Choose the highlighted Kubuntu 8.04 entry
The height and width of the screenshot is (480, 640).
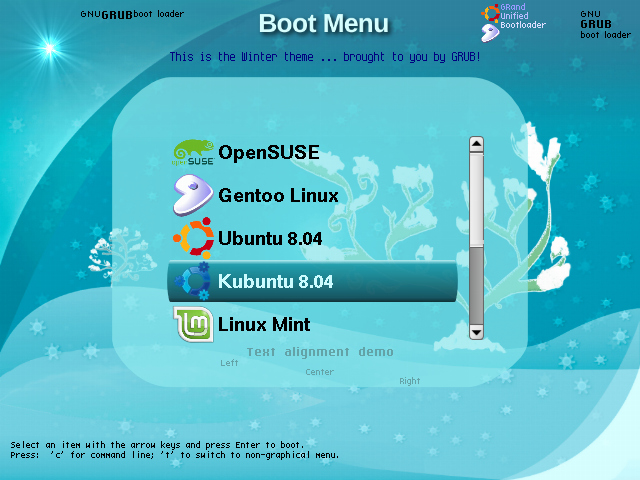pyautogui.click(x=312, y=281)
